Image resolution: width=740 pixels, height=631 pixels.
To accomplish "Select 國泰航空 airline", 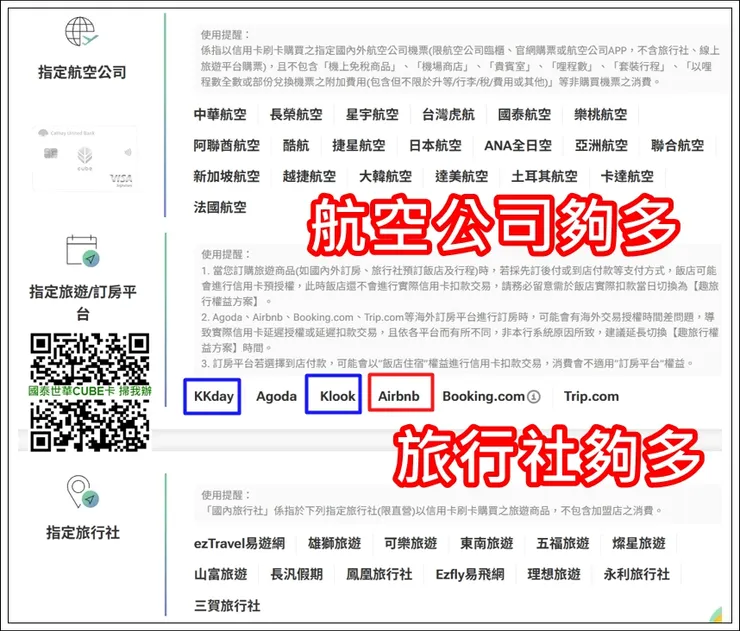I will coord(524,115).
